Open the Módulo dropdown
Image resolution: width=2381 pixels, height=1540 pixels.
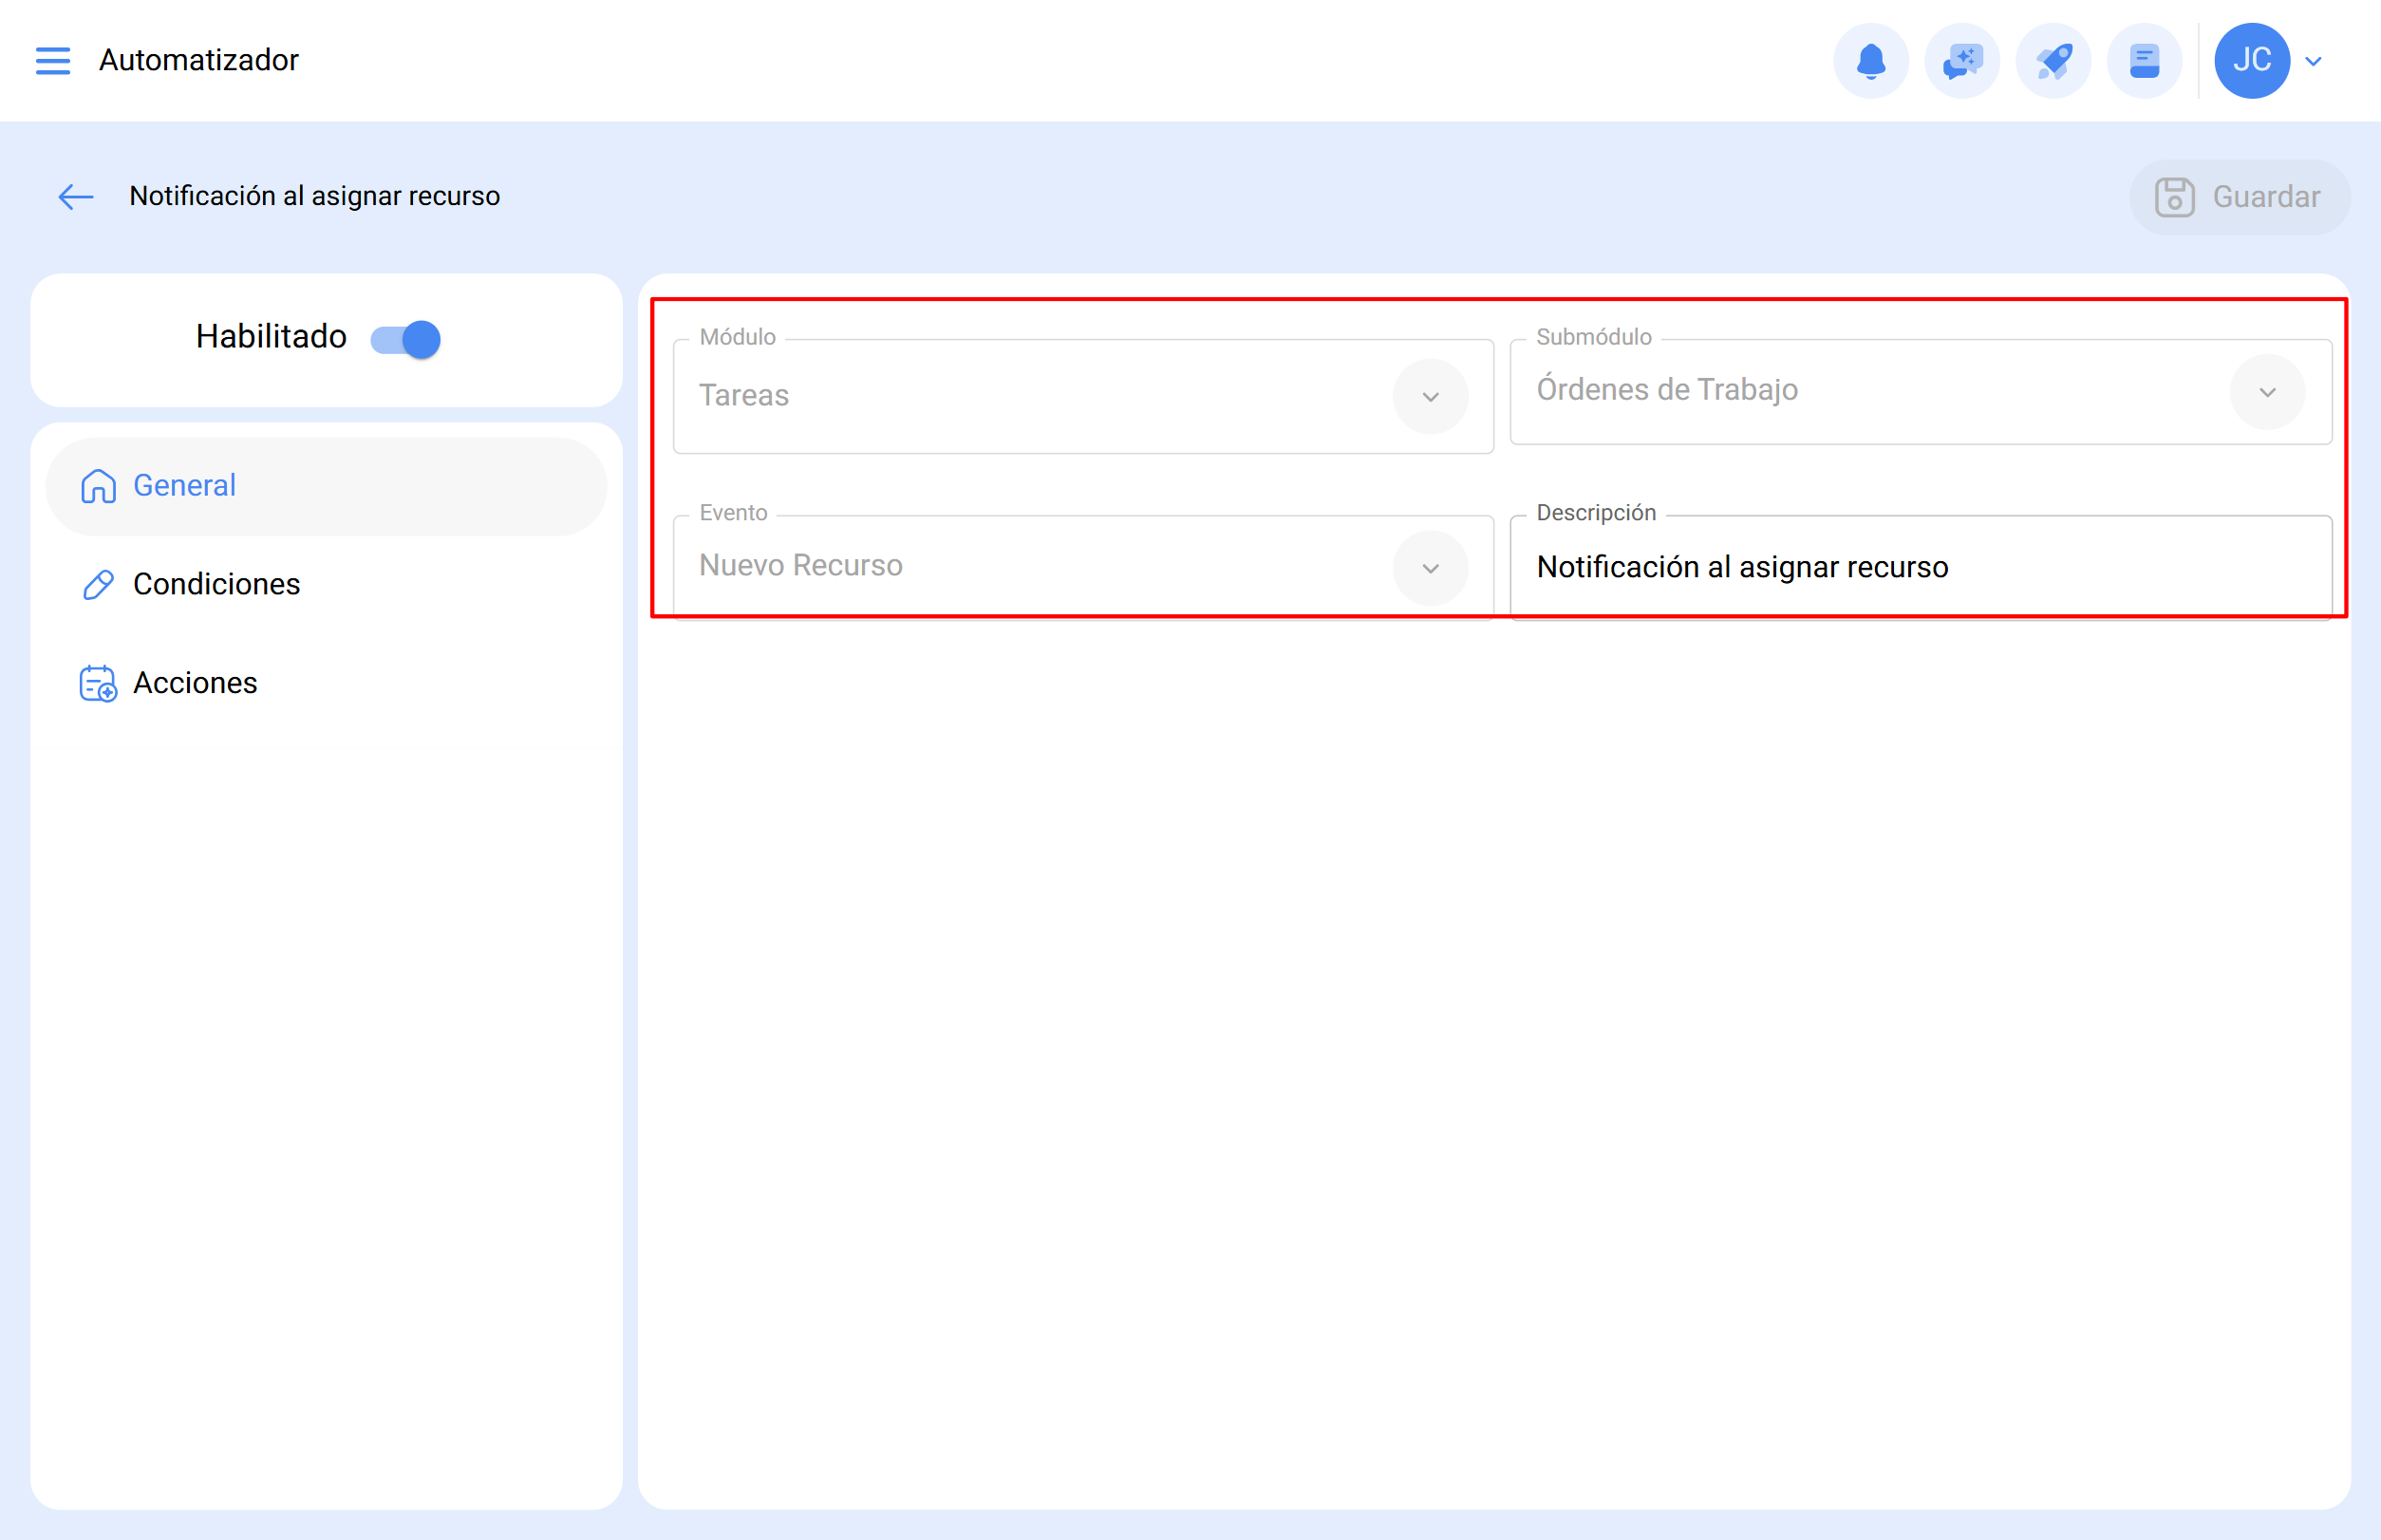click(x=1430, y=396)
